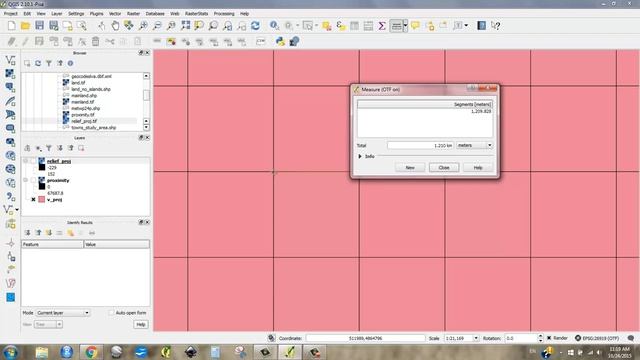Click the pink v_proj layer color swatch

click(x=42, y=200)
